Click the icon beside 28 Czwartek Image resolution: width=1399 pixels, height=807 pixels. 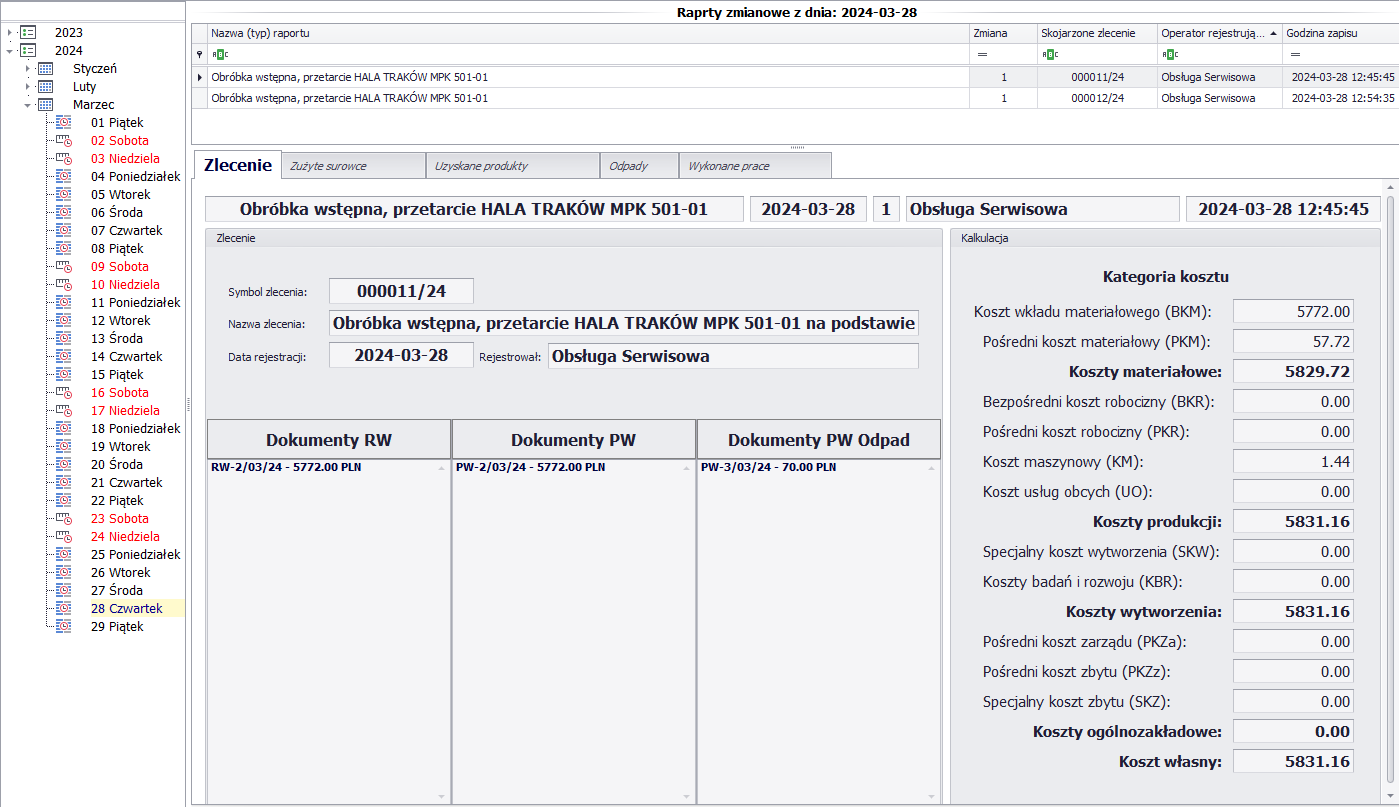(x=64, y=609)
